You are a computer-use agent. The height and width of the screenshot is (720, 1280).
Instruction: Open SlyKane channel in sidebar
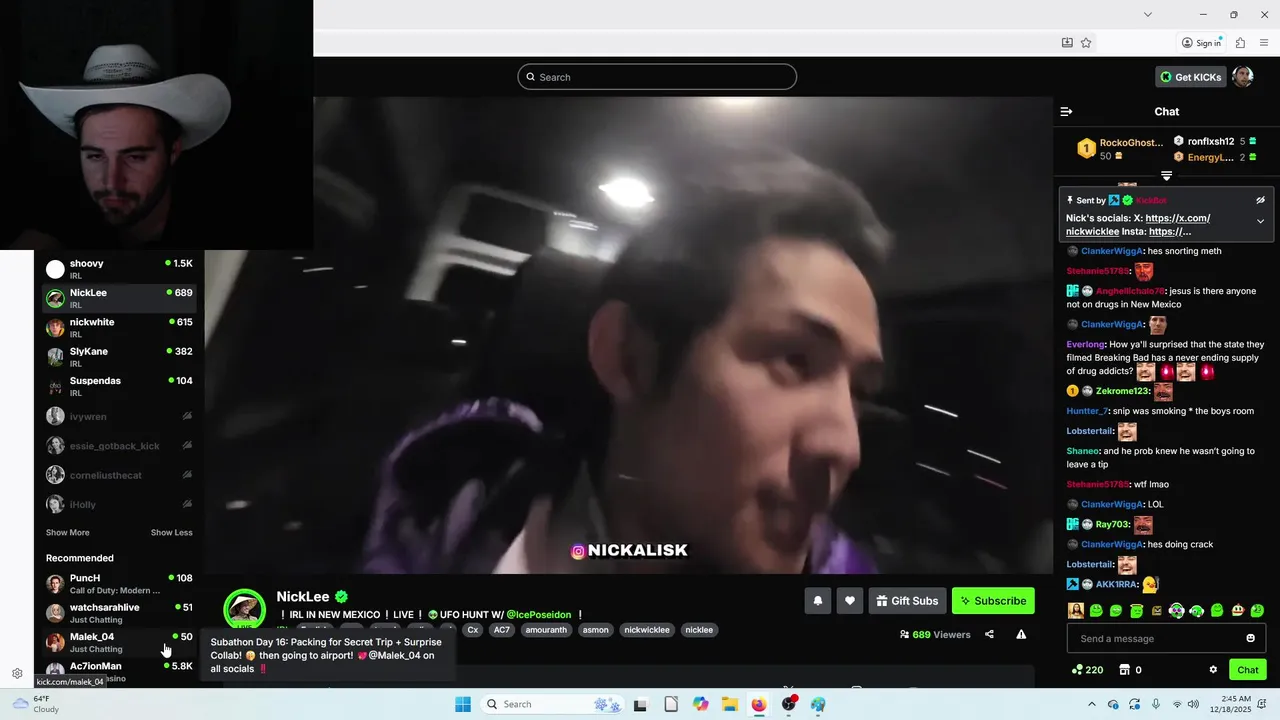(x=118, y=357)
